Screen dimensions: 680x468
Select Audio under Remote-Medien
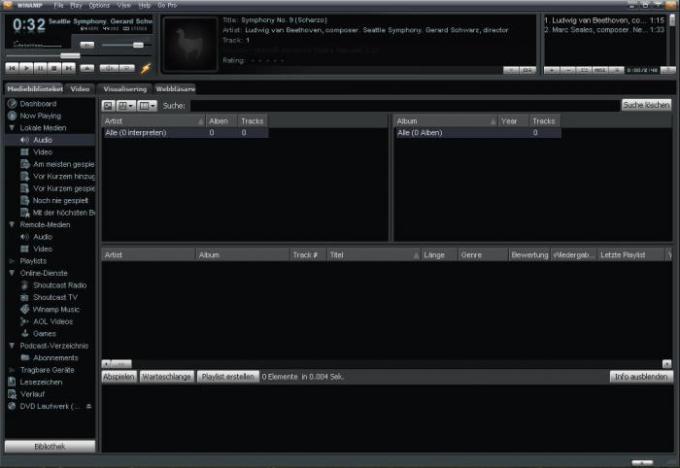42,237
